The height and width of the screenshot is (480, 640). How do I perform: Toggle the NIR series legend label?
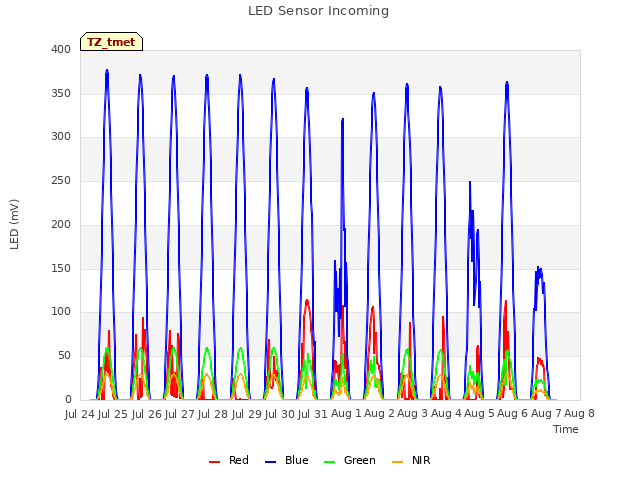click(x=421, y=460)
